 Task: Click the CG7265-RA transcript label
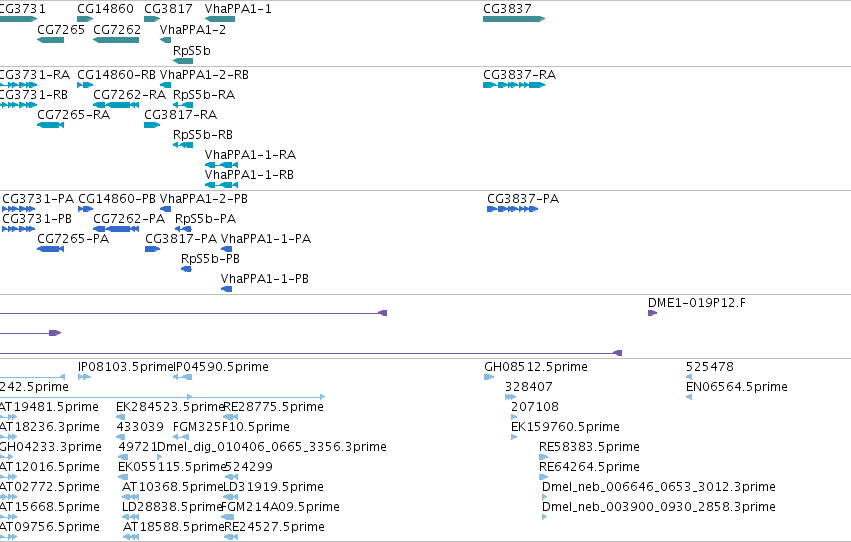pyautogui.click(x=73, y=114)
